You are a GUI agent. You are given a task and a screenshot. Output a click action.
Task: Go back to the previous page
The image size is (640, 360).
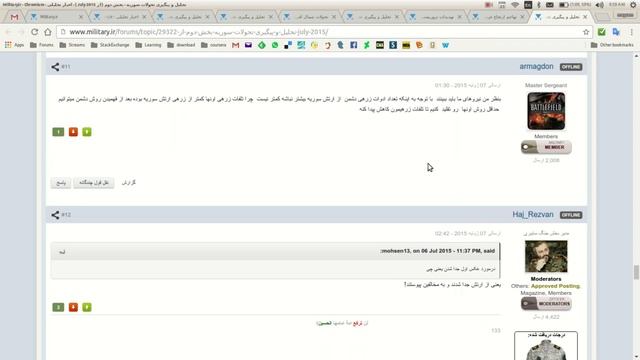(x=8, y=32)
